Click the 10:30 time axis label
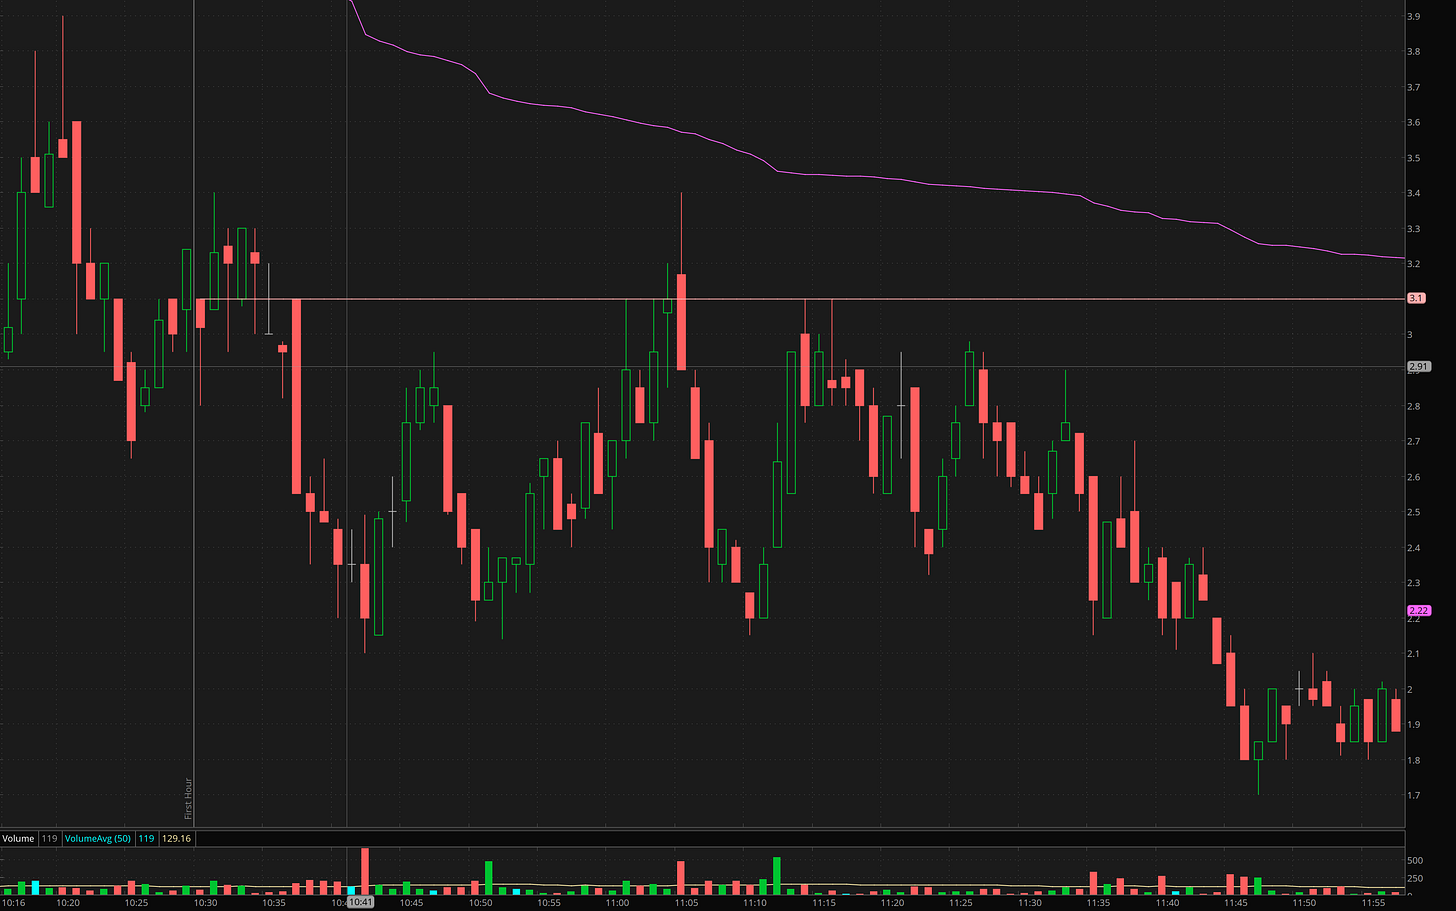Image resolution: width=1456 pixels, height=911 pixels. point(205,902)
